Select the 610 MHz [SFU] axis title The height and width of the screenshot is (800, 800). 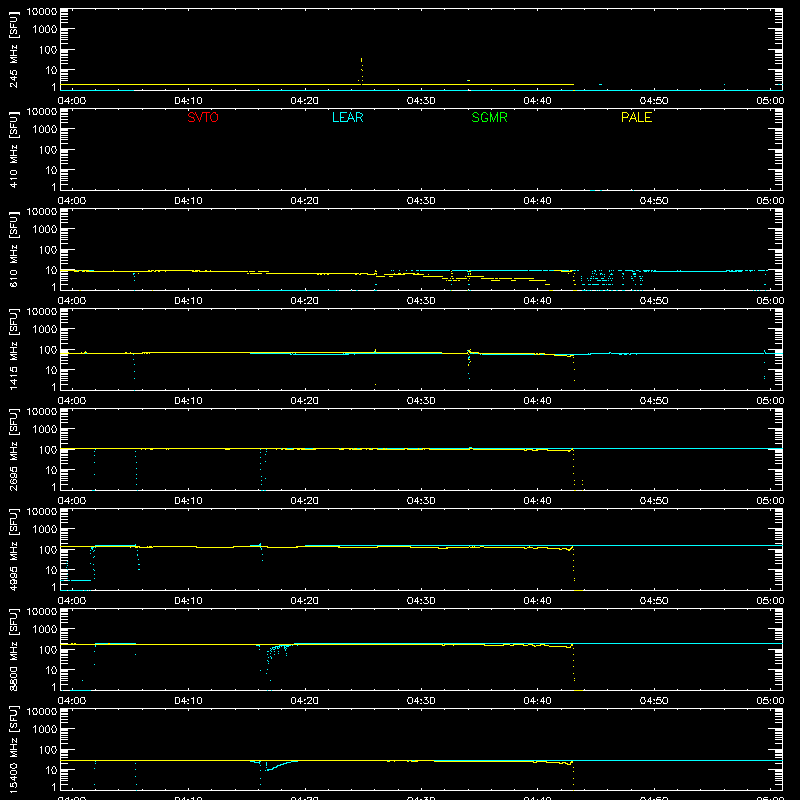(x=13, y=250)
